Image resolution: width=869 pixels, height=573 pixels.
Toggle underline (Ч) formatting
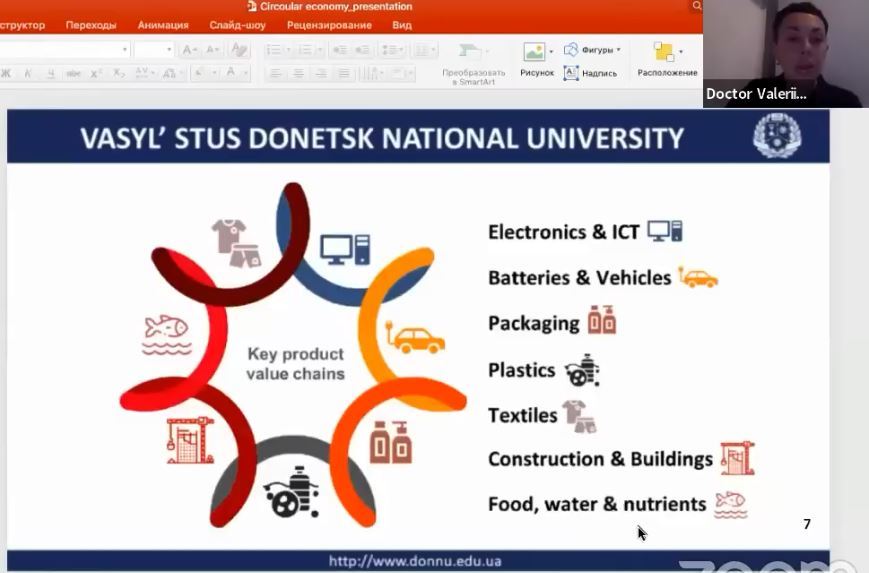pos(50,73)
